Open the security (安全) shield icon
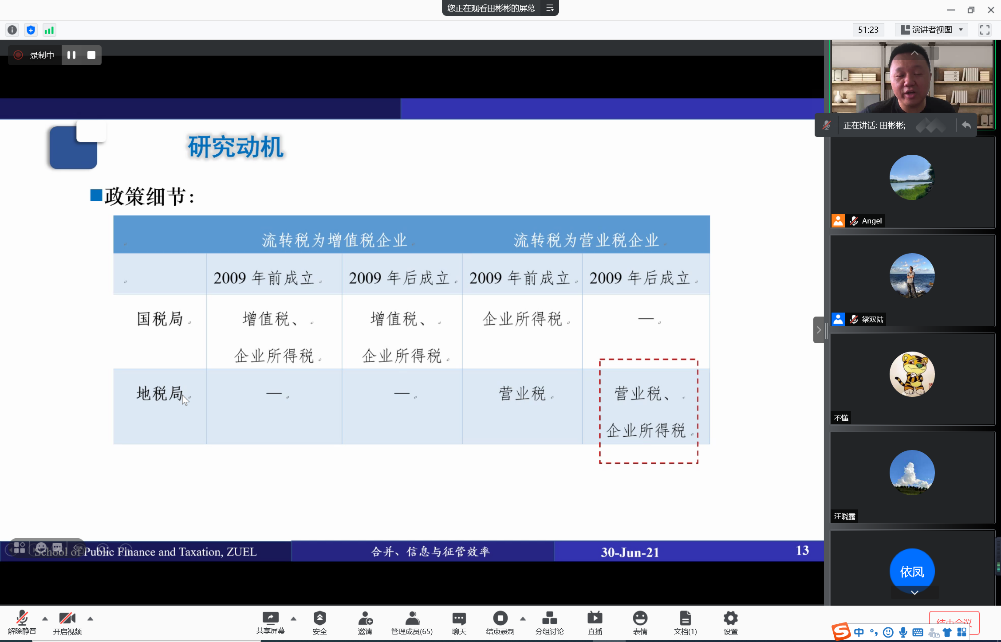 coord(319,621)
